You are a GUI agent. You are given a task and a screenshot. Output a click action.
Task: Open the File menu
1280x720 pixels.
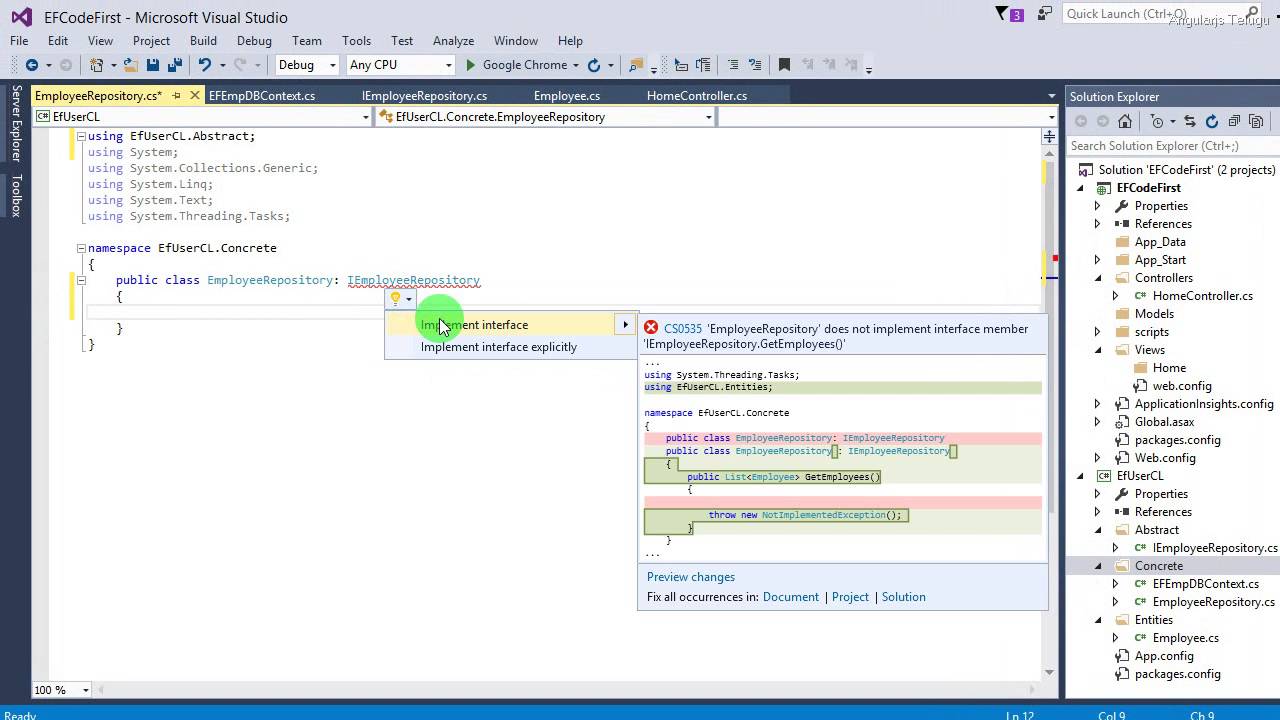point(19,41)
